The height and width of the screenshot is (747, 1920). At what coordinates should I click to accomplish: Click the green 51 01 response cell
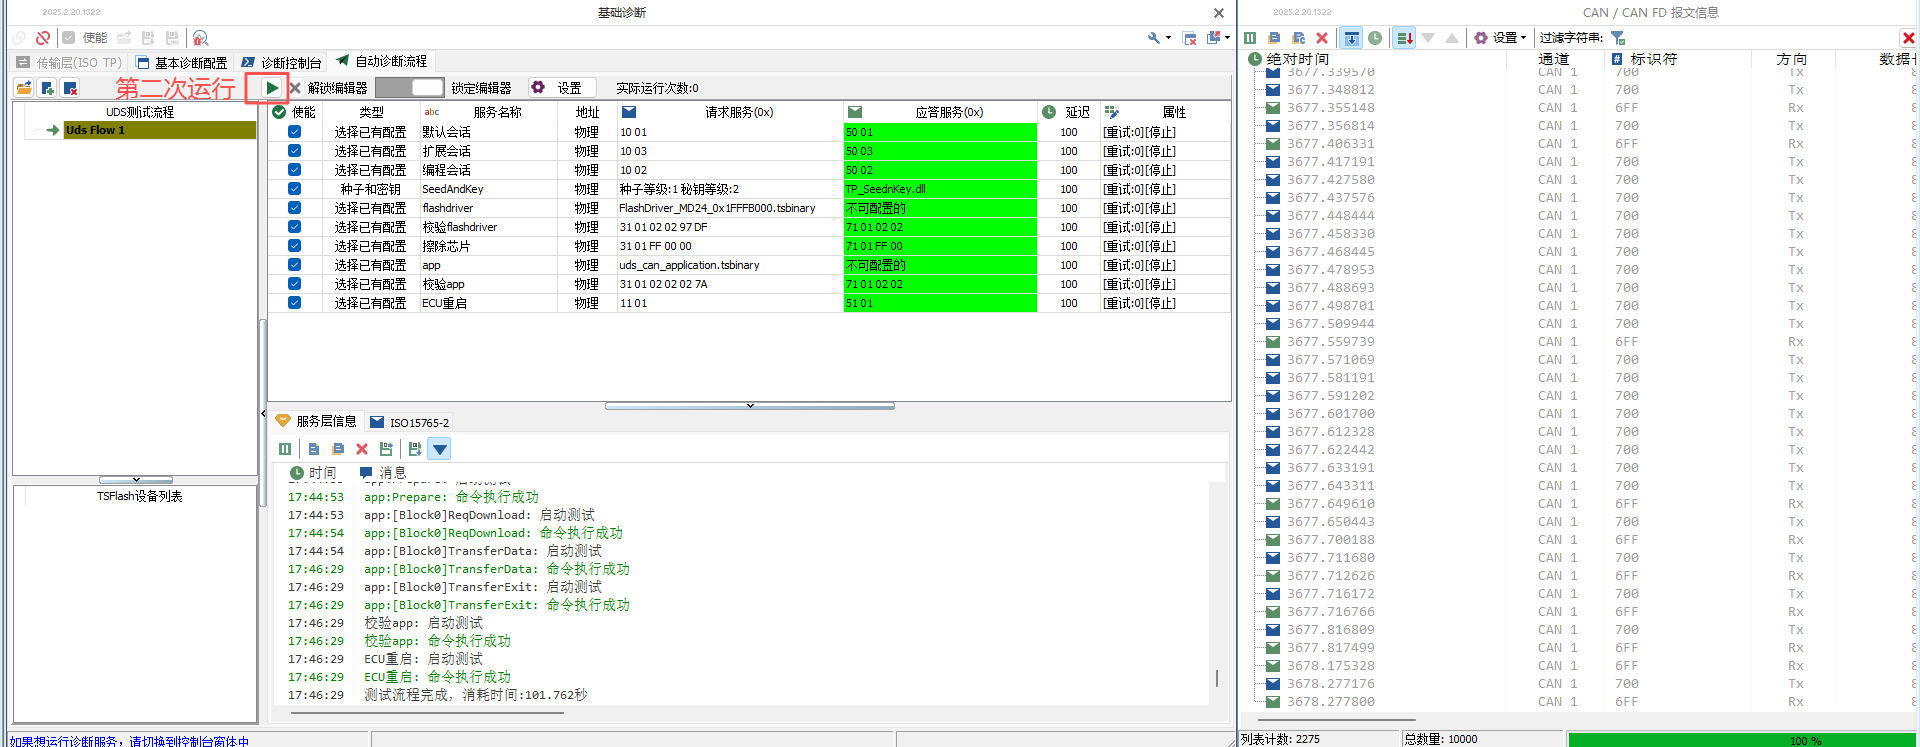click(x=940, y=303)
